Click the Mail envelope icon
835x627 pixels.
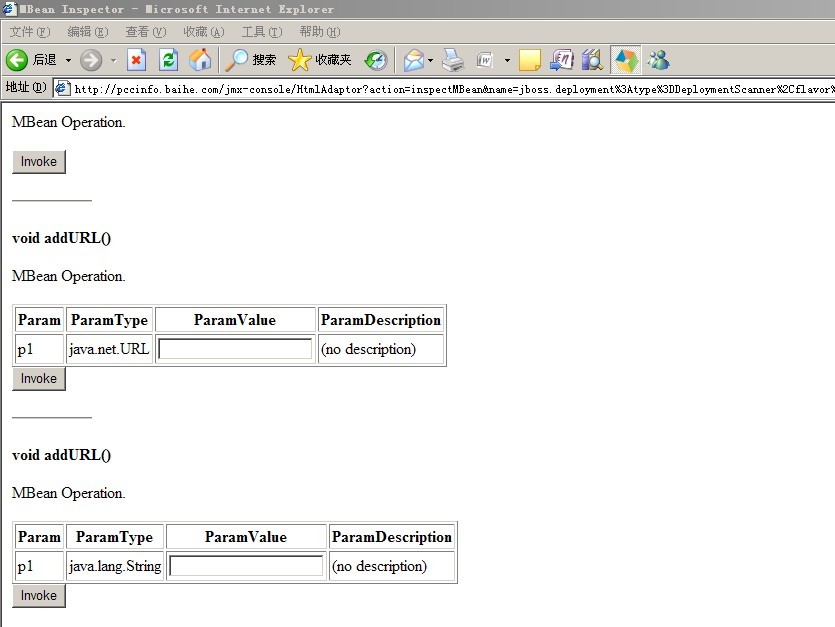pyautogui.click(x=414, y=60)
